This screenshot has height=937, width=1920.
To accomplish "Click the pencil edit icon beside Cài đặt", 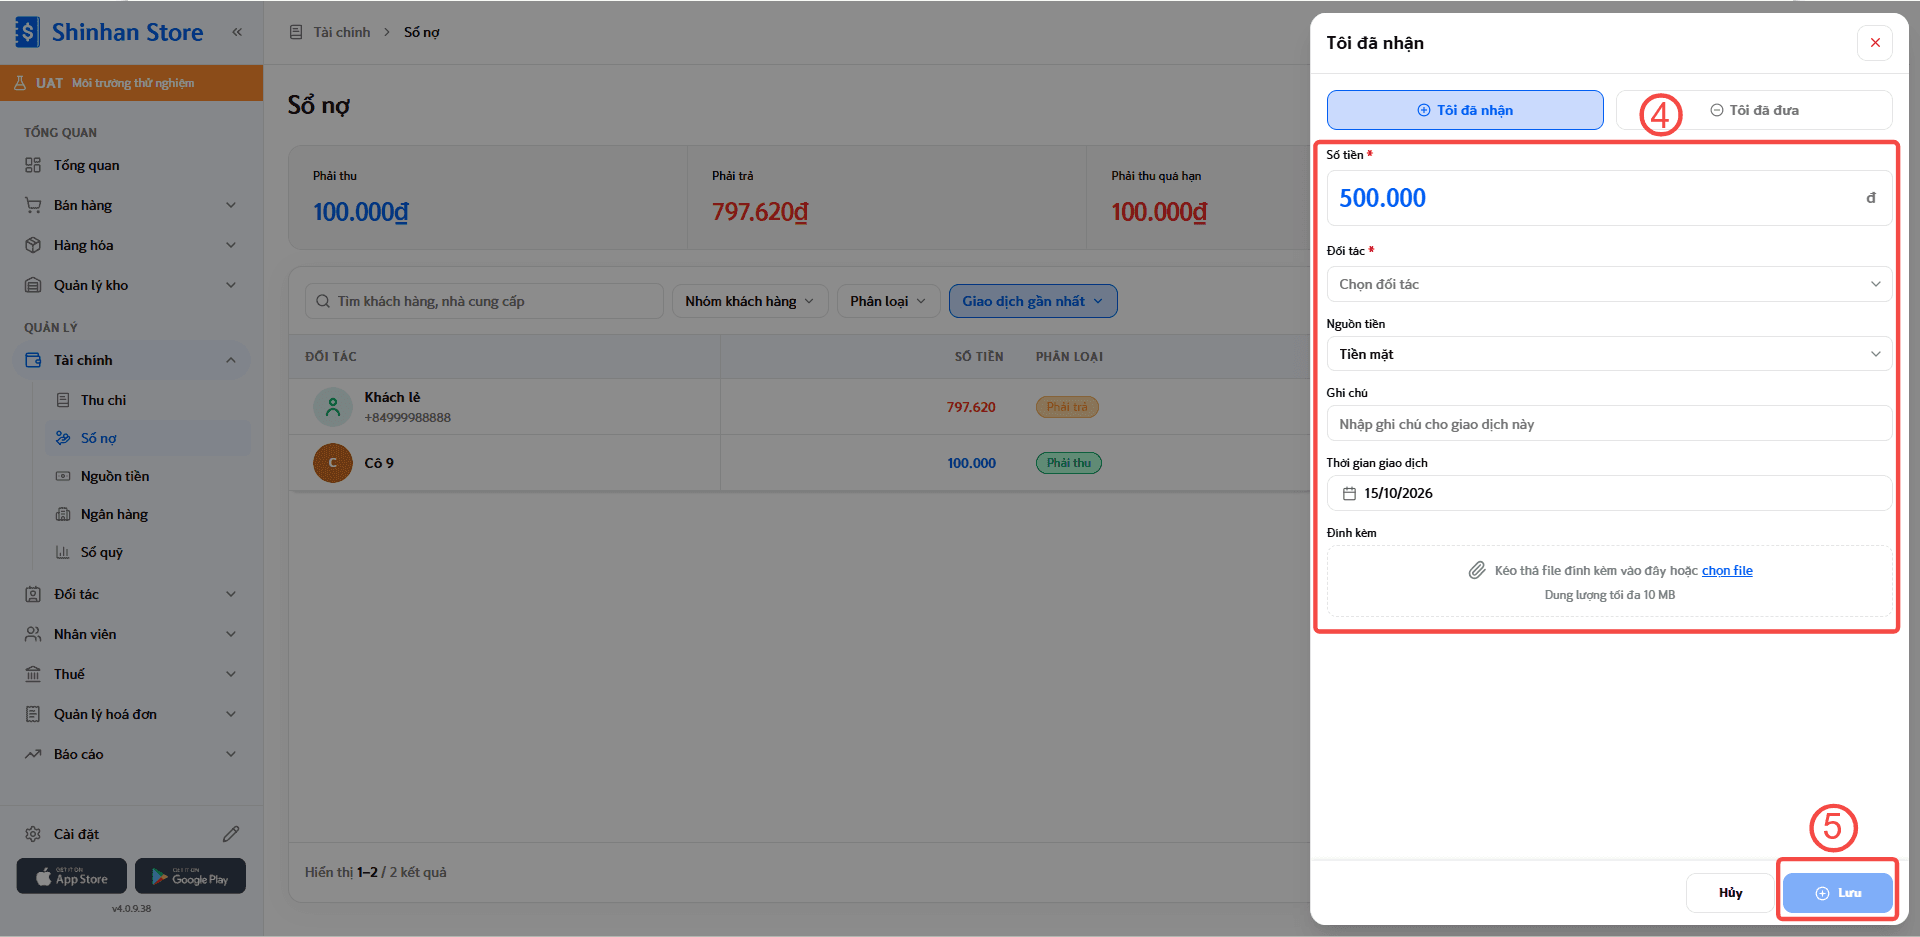I will point(231,834).
